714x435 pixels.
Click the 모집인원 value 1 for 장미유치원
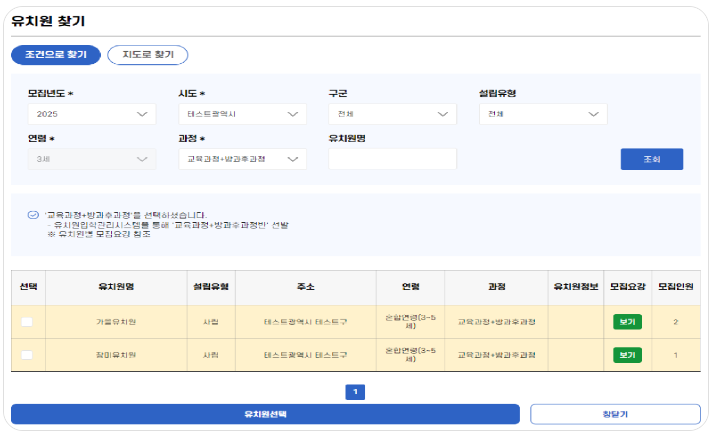coord(676,355)
